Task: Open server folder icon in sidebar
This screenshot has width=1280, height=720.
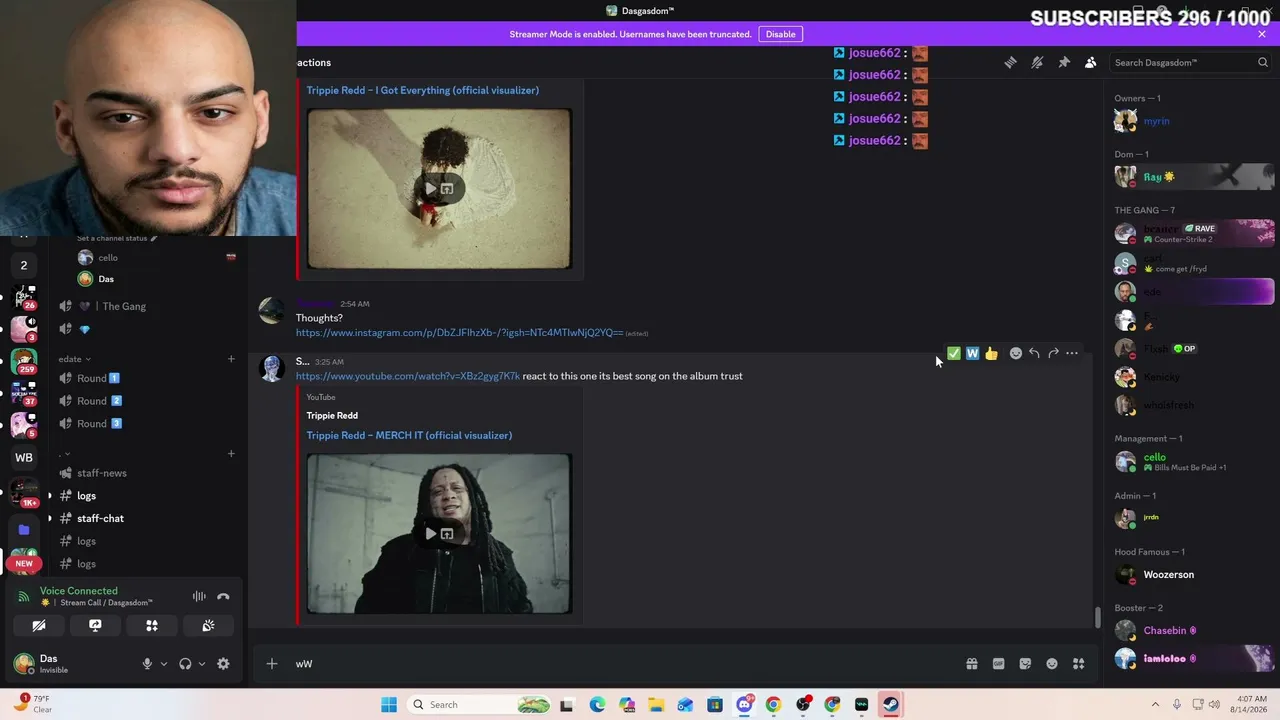Action: coord(24,529)
